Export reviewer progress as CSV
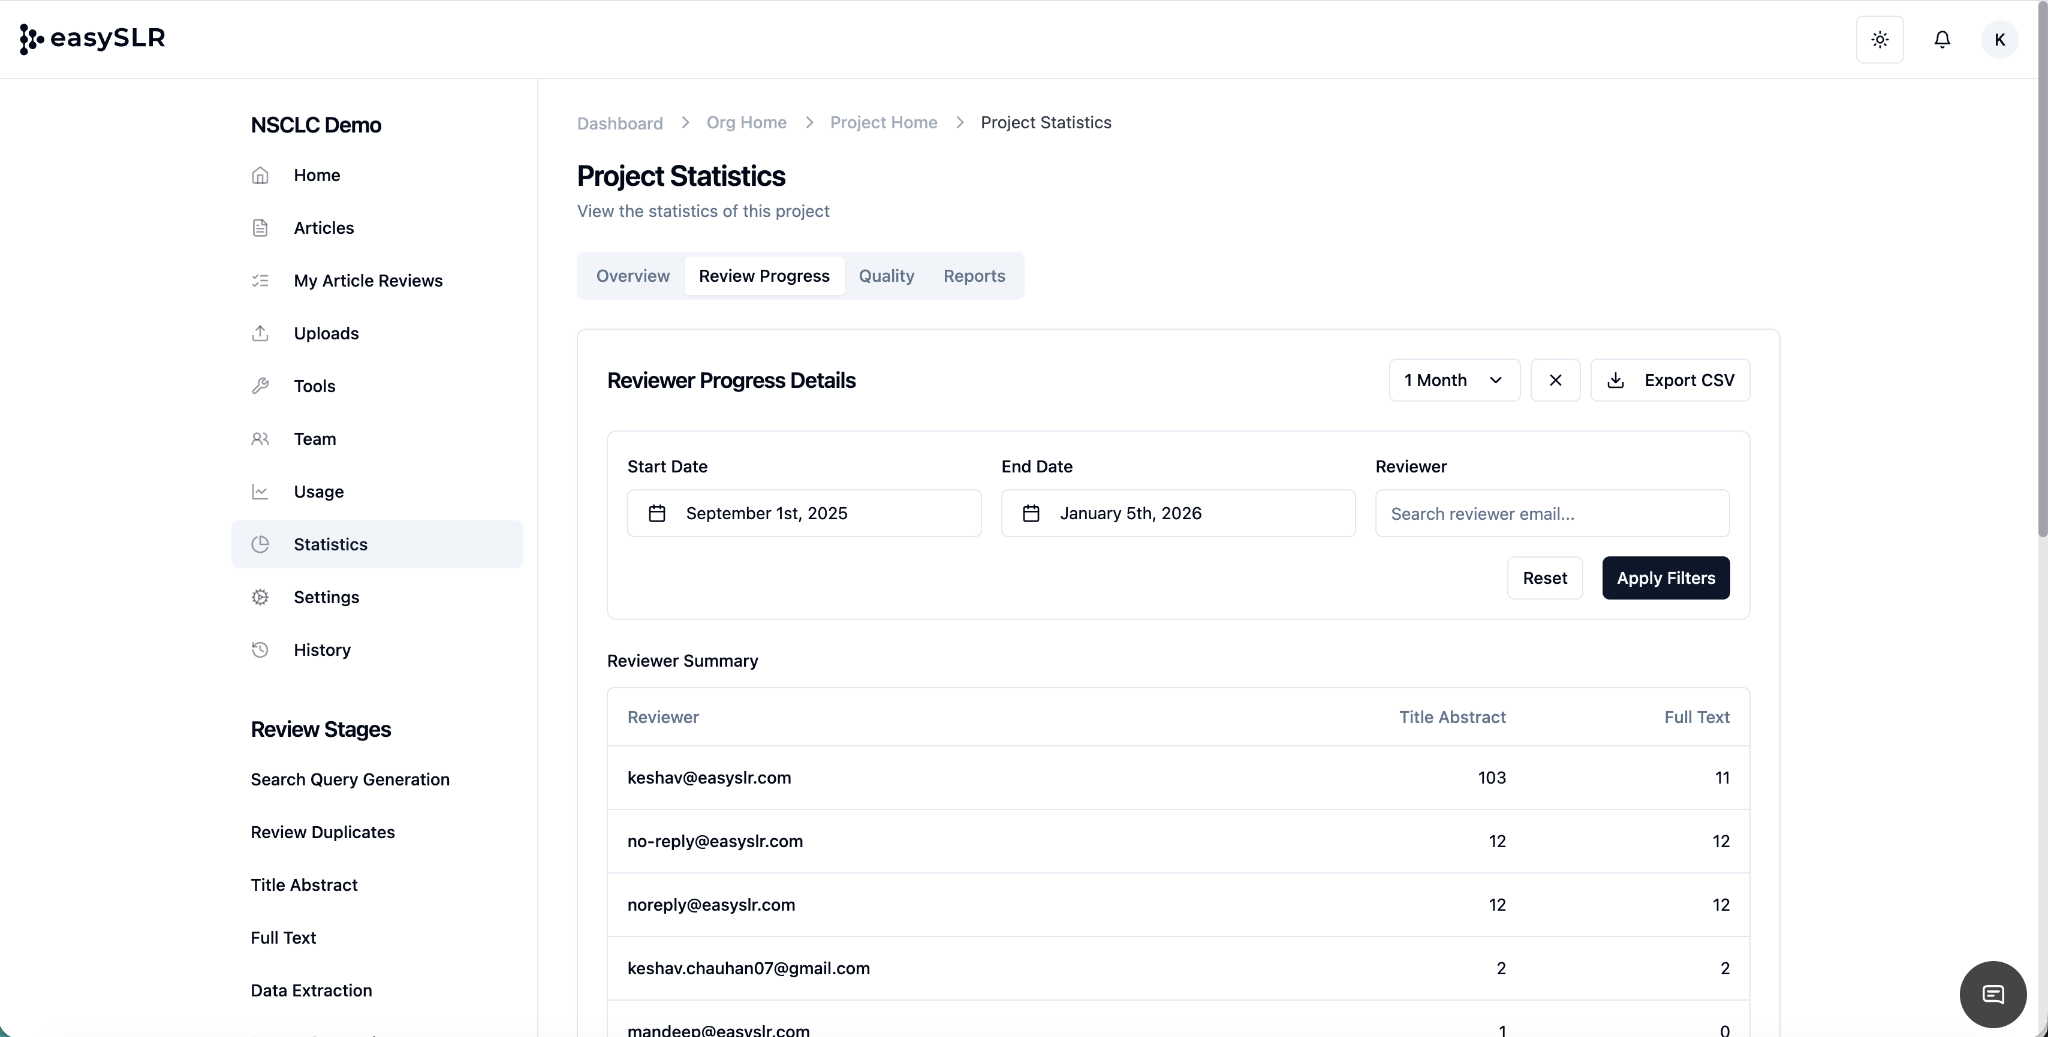The width and height of the screenshot is (2048, 1037). (x=1669, y=380)
